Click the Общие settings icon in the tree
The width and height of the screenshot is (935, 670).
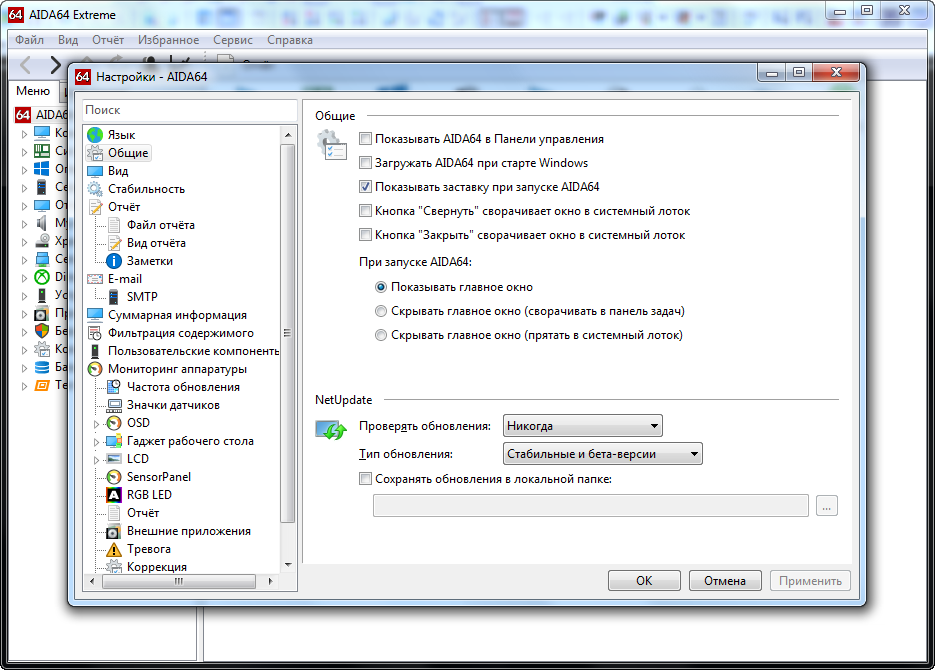pyautogui.click(x=95, y=153)
